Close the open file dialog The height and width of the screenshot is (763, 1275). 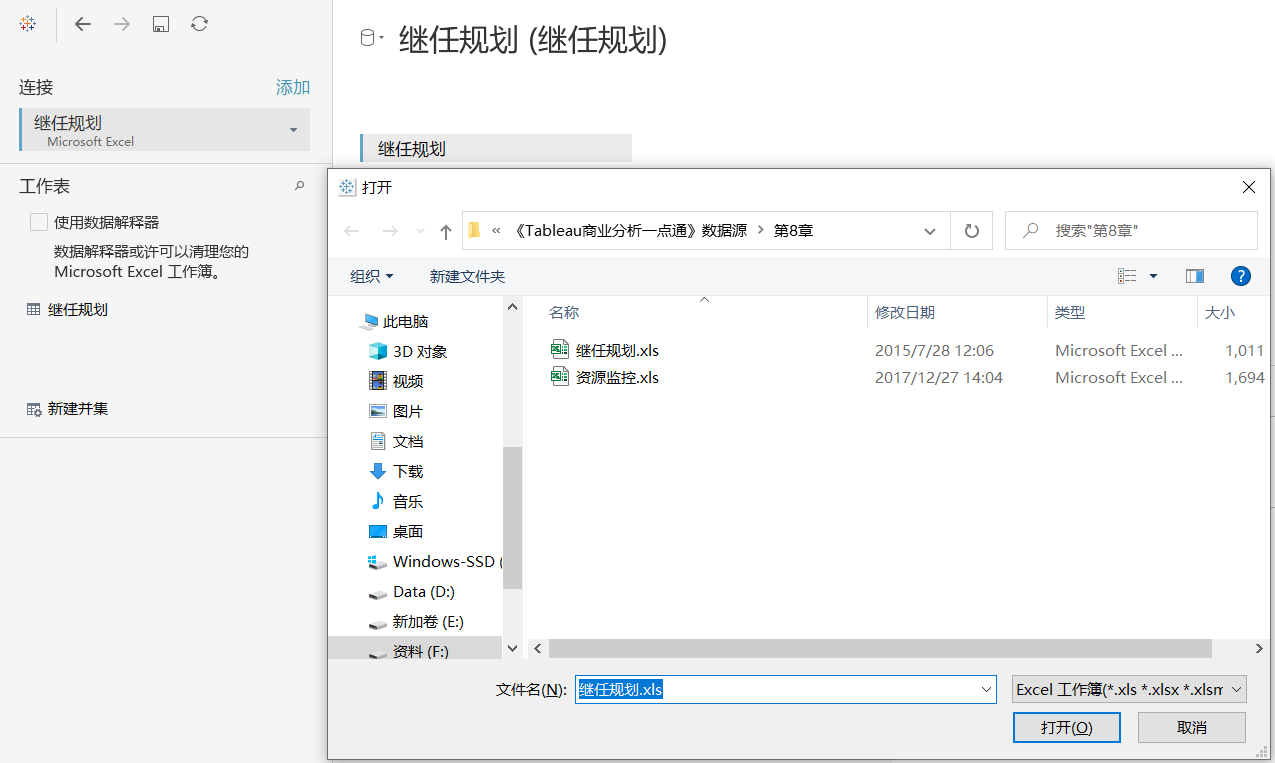click(x=1249, y=187)
